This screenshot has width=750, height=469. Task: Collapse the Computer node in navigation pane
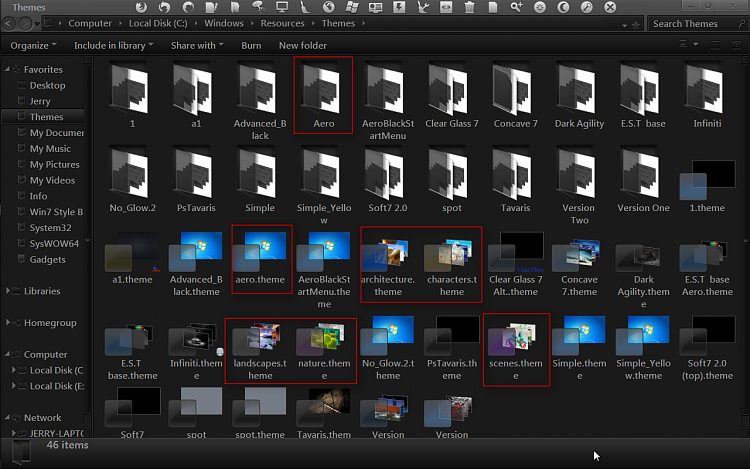click(x=7, y=354)
